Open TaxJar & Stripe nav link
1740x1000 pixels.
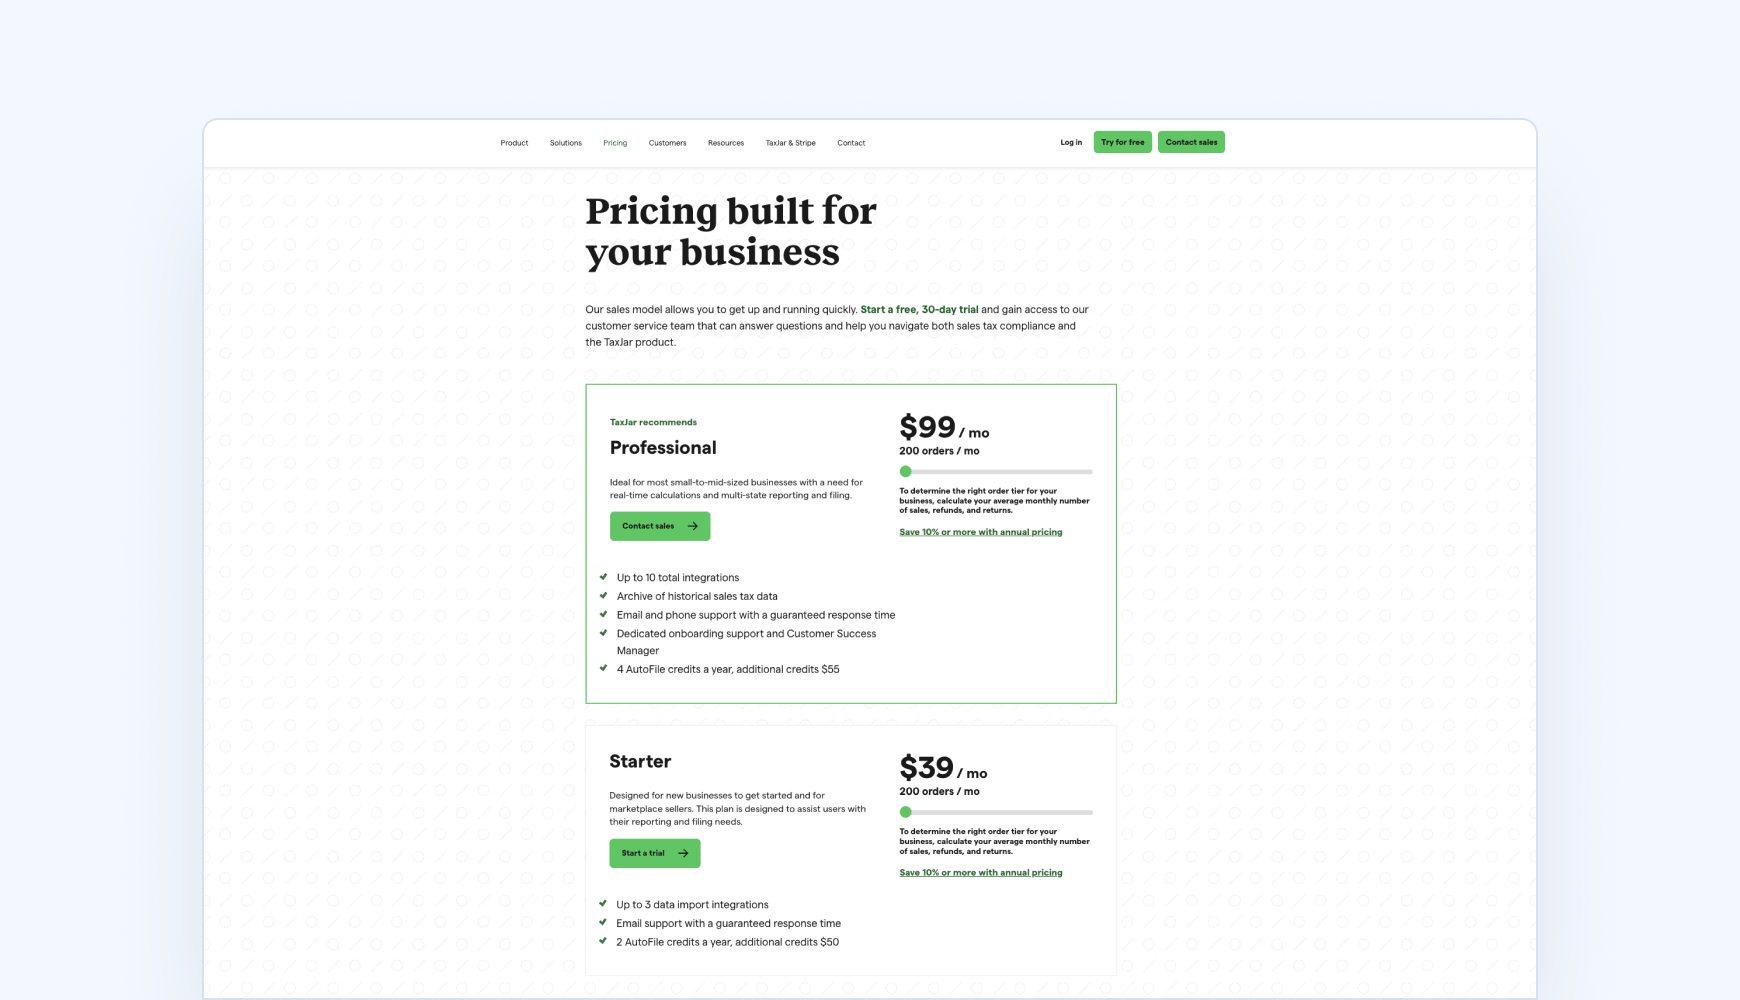[790, 143]
